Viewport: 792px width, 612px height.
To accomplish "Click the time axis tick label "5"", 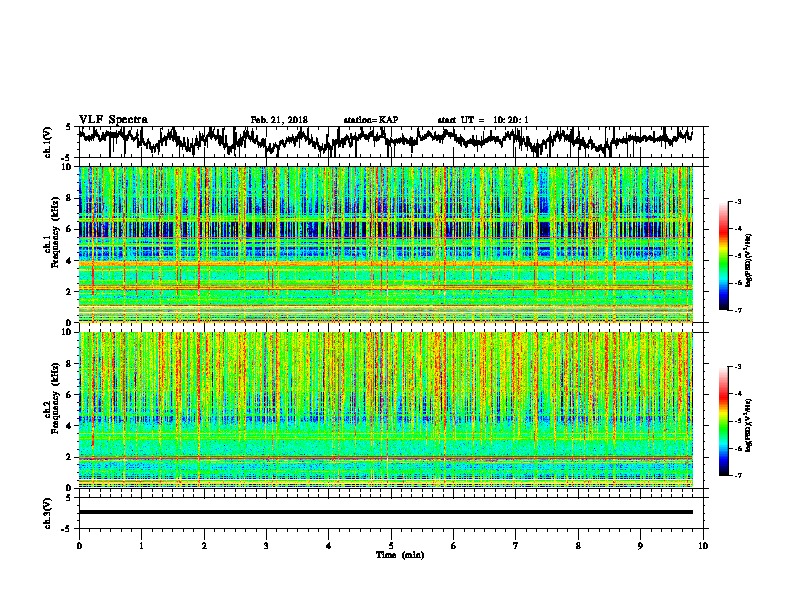I will 391,546.
